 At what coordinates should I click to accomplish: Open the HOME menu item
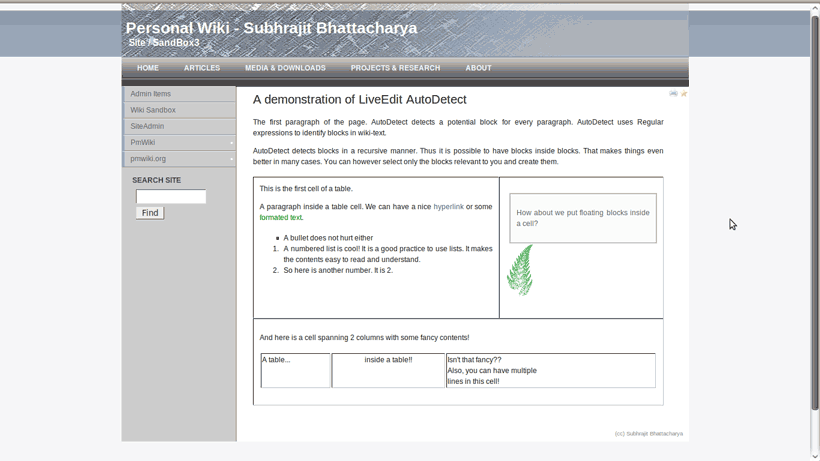(x=148, y=68)
